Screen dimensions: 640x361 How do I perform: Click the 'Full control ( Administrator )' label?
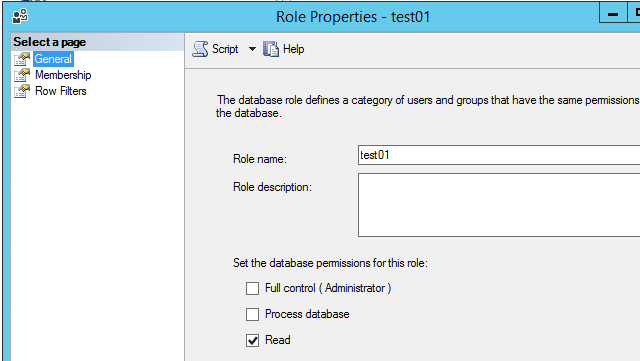point(328,288)
